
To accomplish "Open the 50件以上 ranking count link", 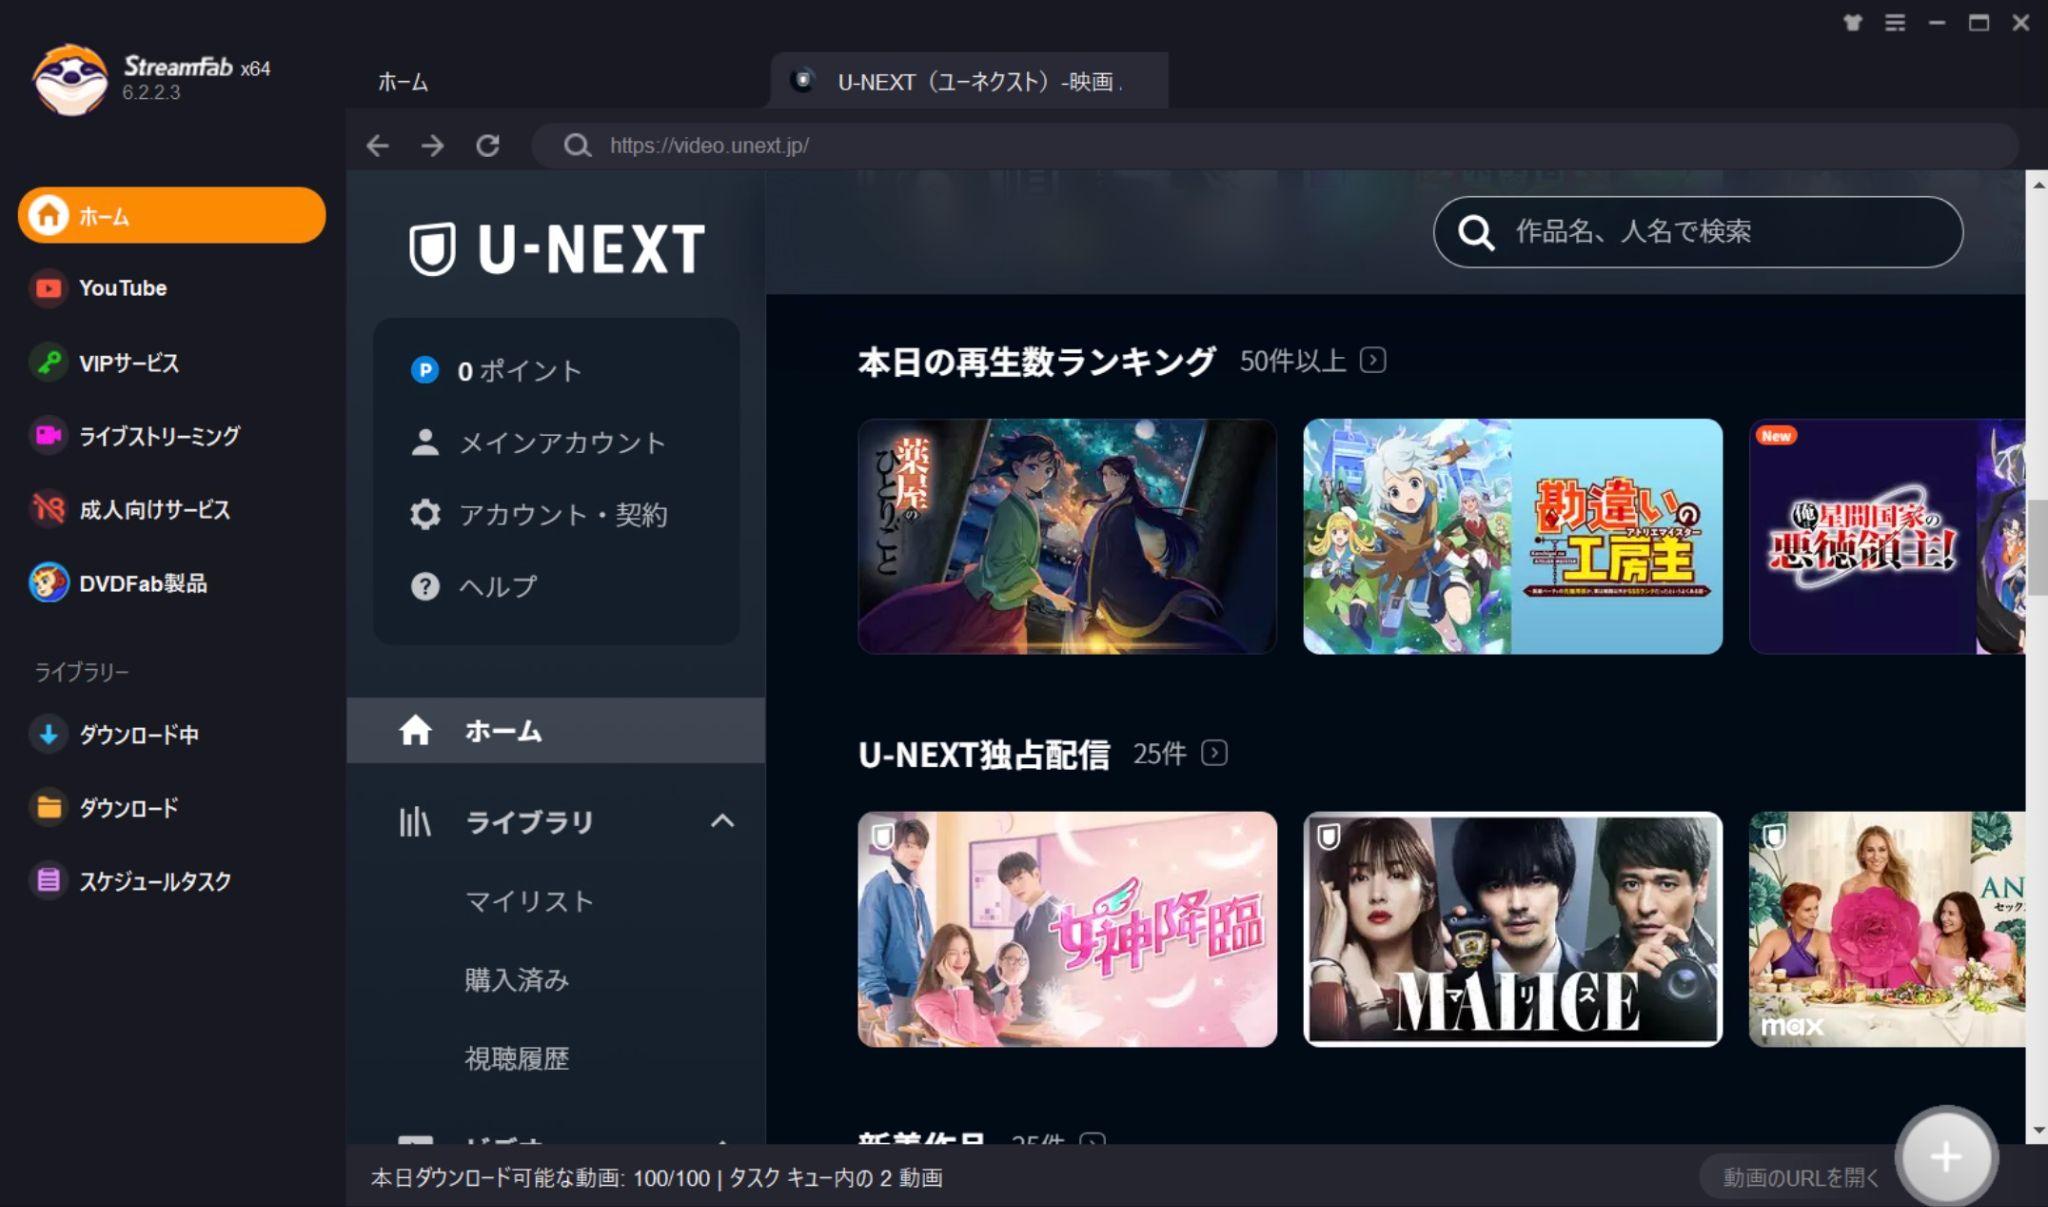I will tap(1293, 361).
